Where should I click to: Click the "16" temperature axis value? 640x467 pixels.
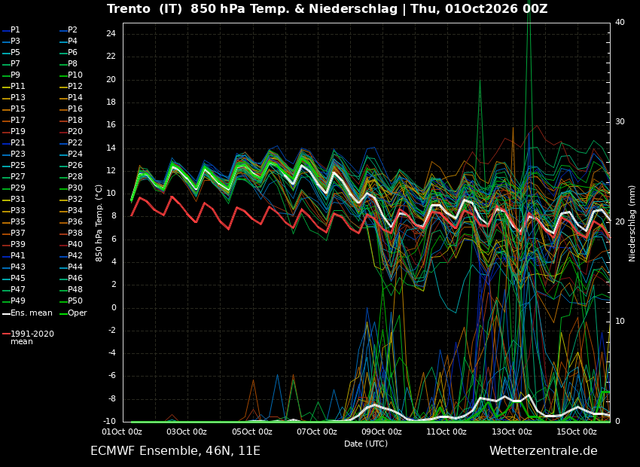pos(111,125)
